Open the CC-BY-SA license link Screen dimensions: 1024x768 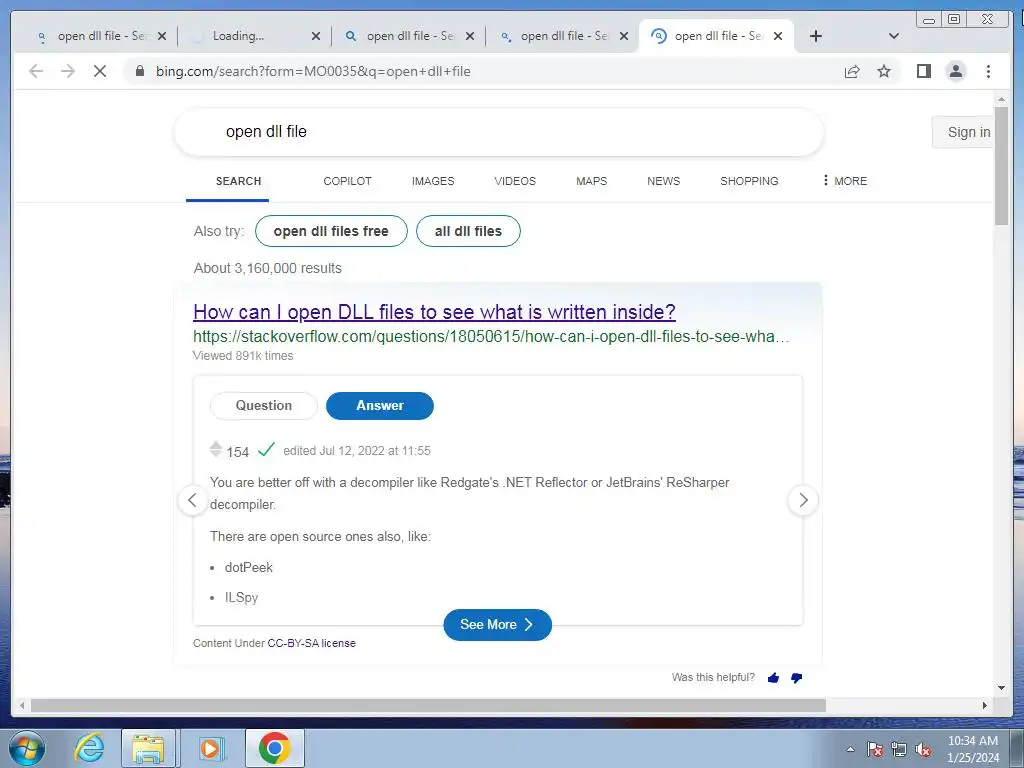point(312,643)
